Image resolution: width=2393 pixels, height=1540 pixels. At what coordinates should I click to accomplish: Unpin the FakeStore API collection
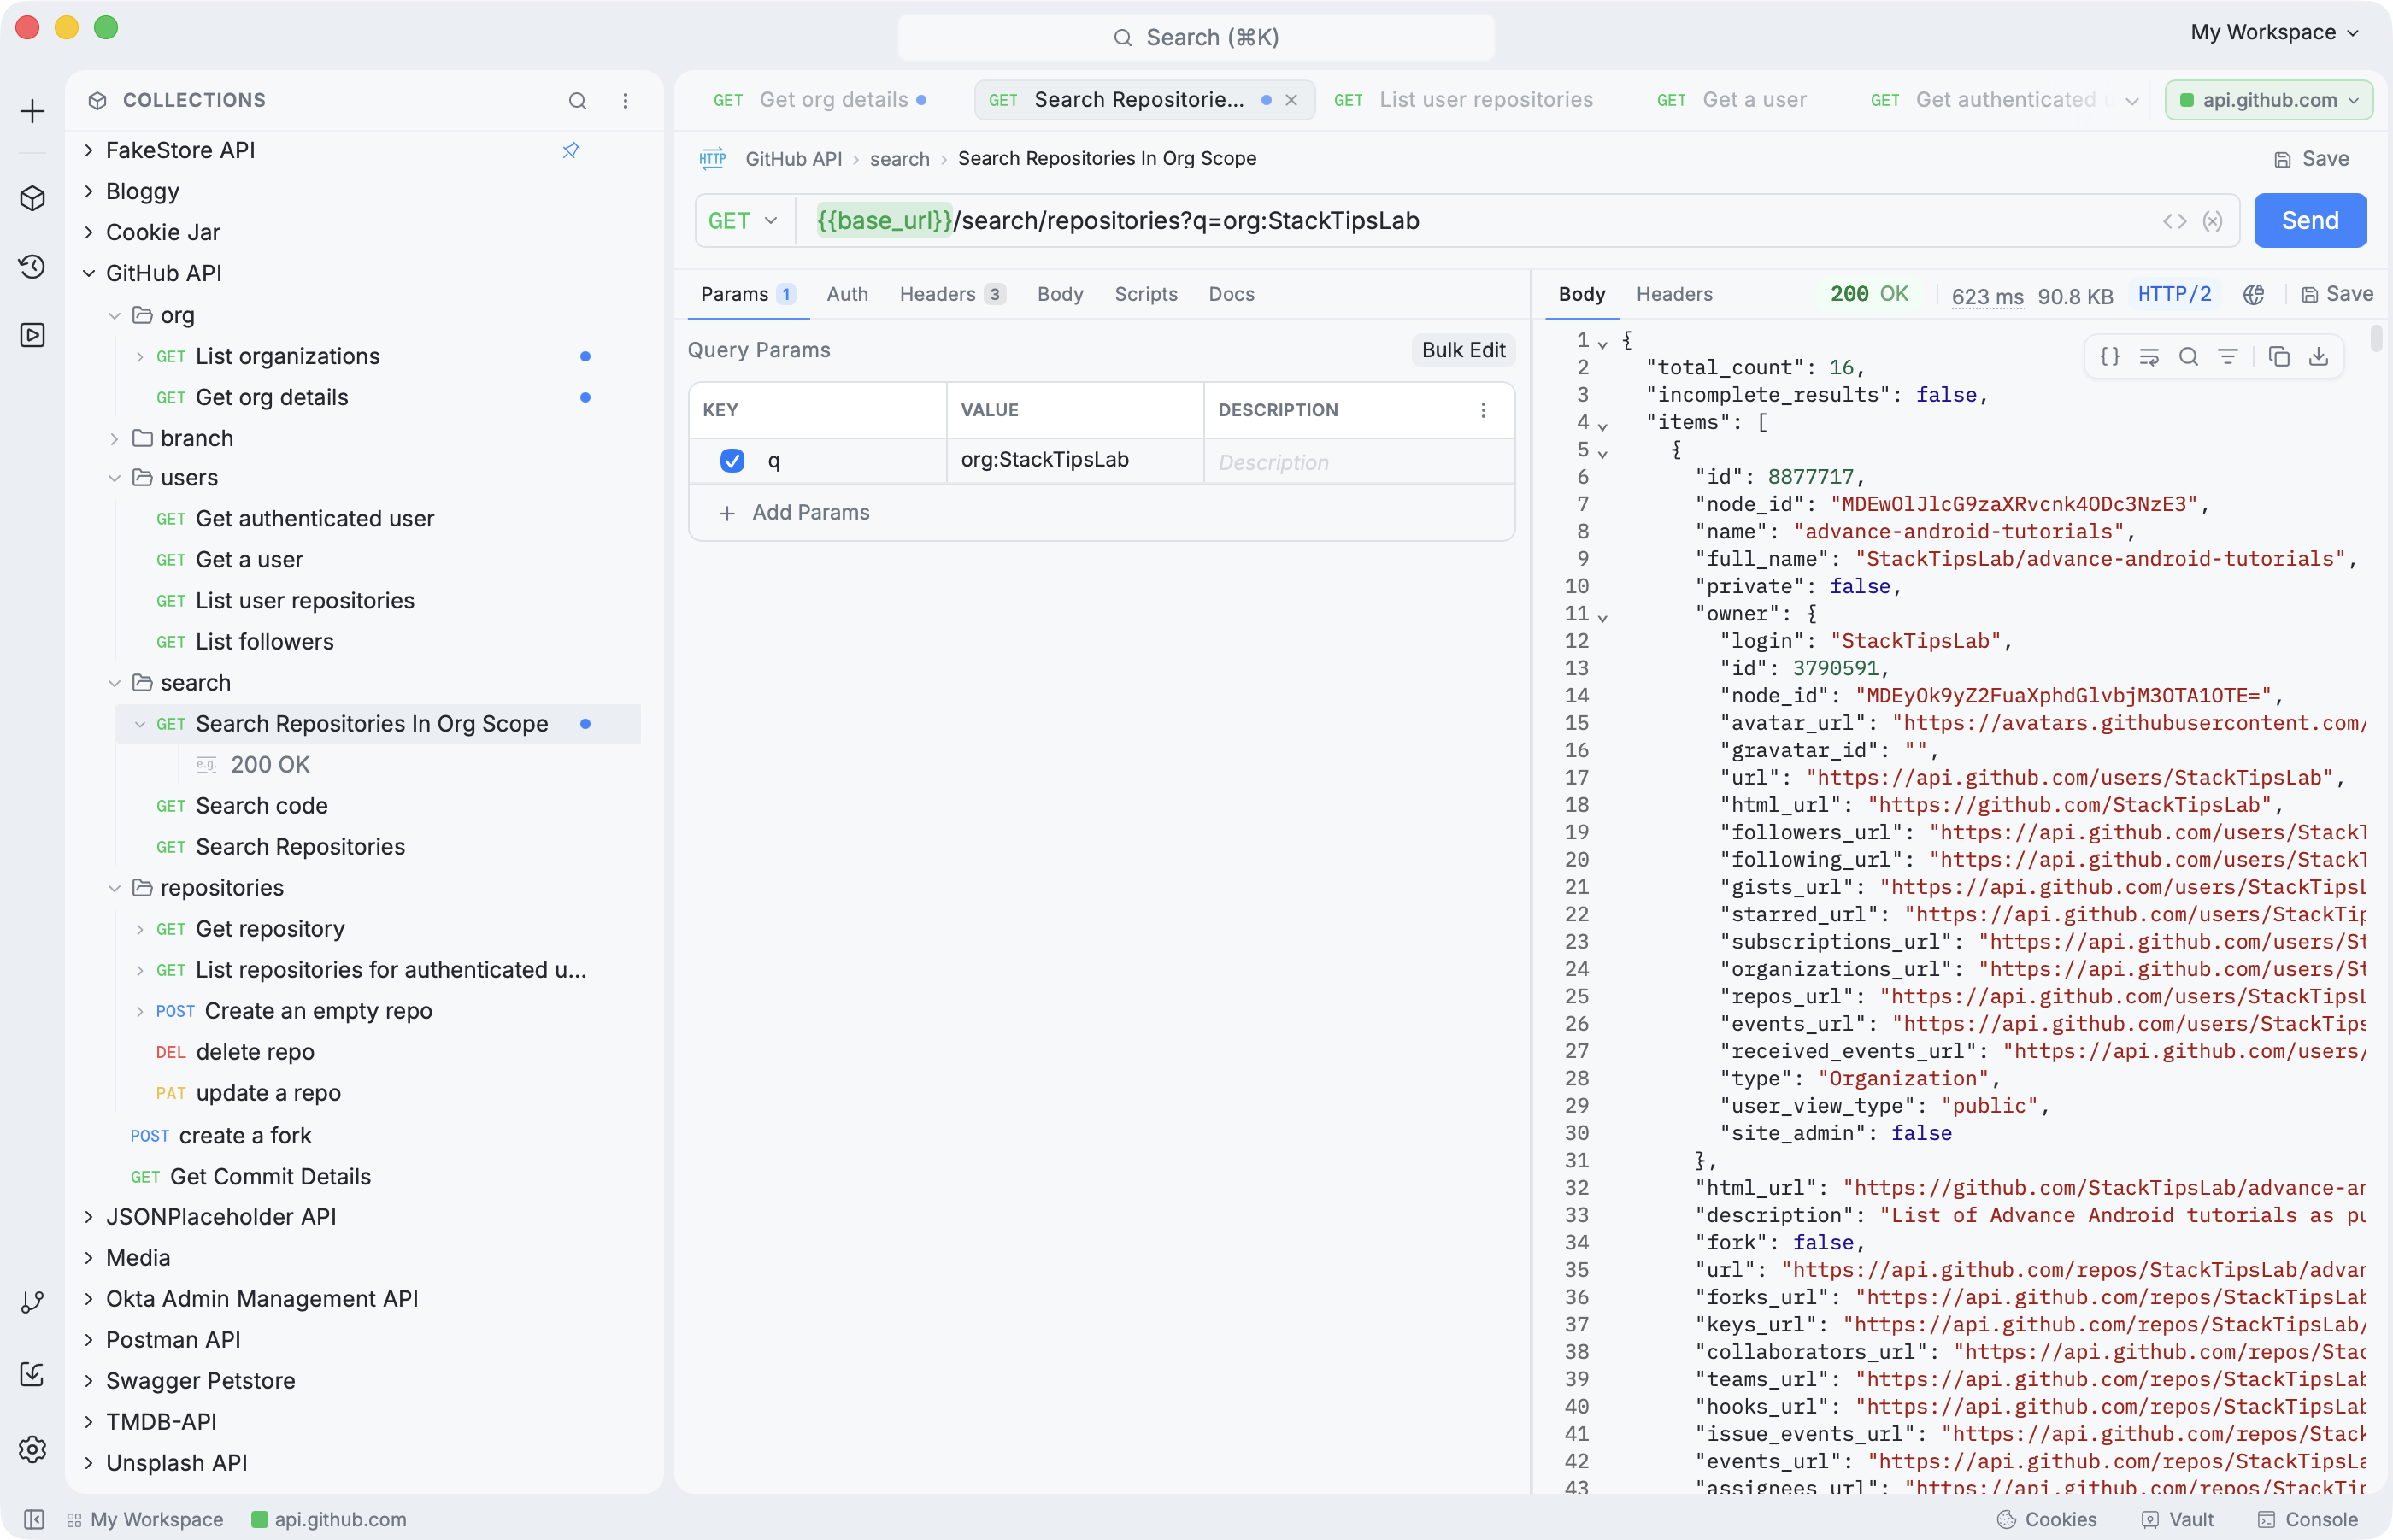(x=571, y=150)
